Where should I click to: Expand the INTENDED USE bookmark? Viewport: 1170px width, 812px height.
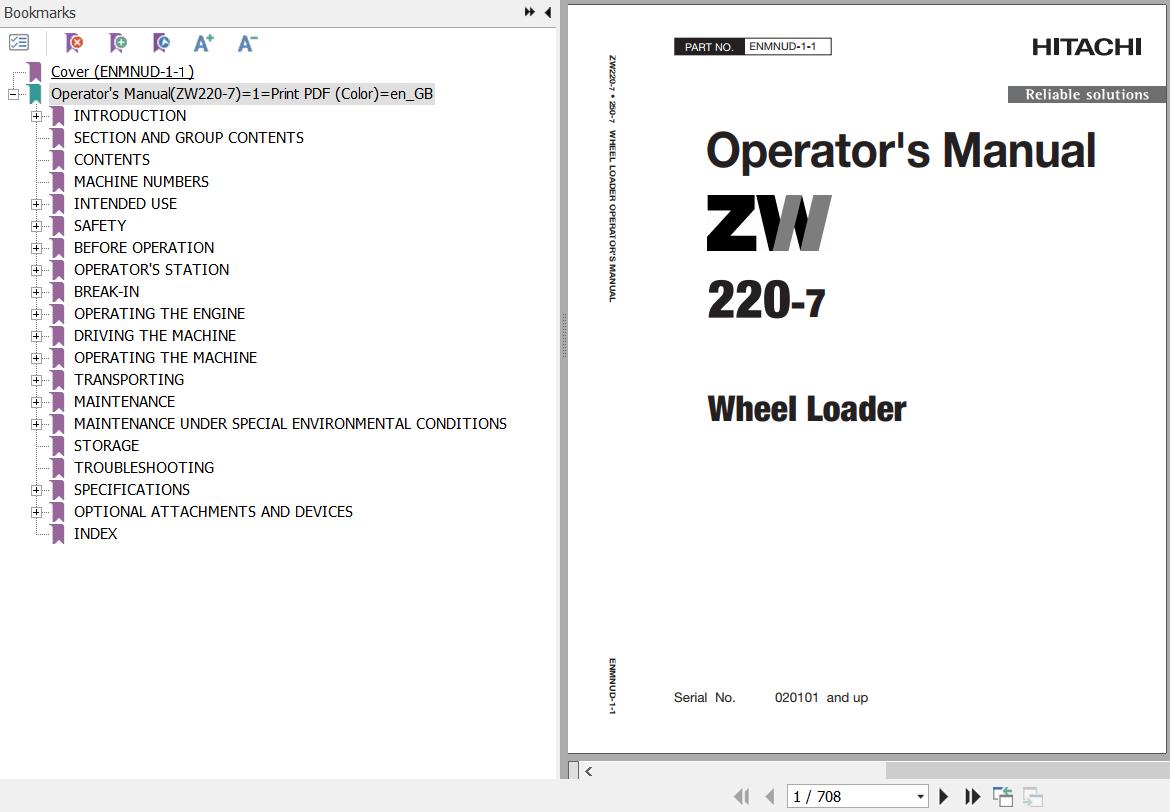click(36, 204)
